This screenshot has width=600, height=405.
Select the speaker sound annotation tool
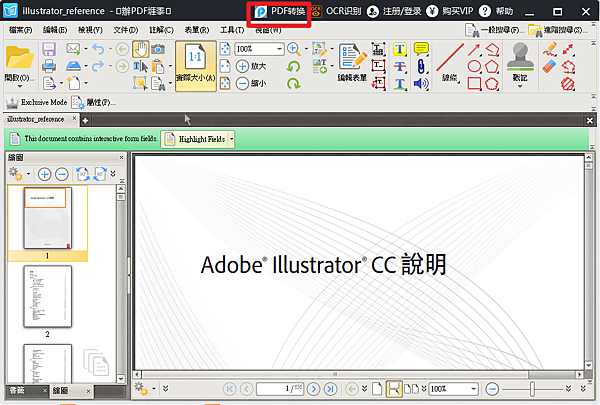tap(421, 83)
